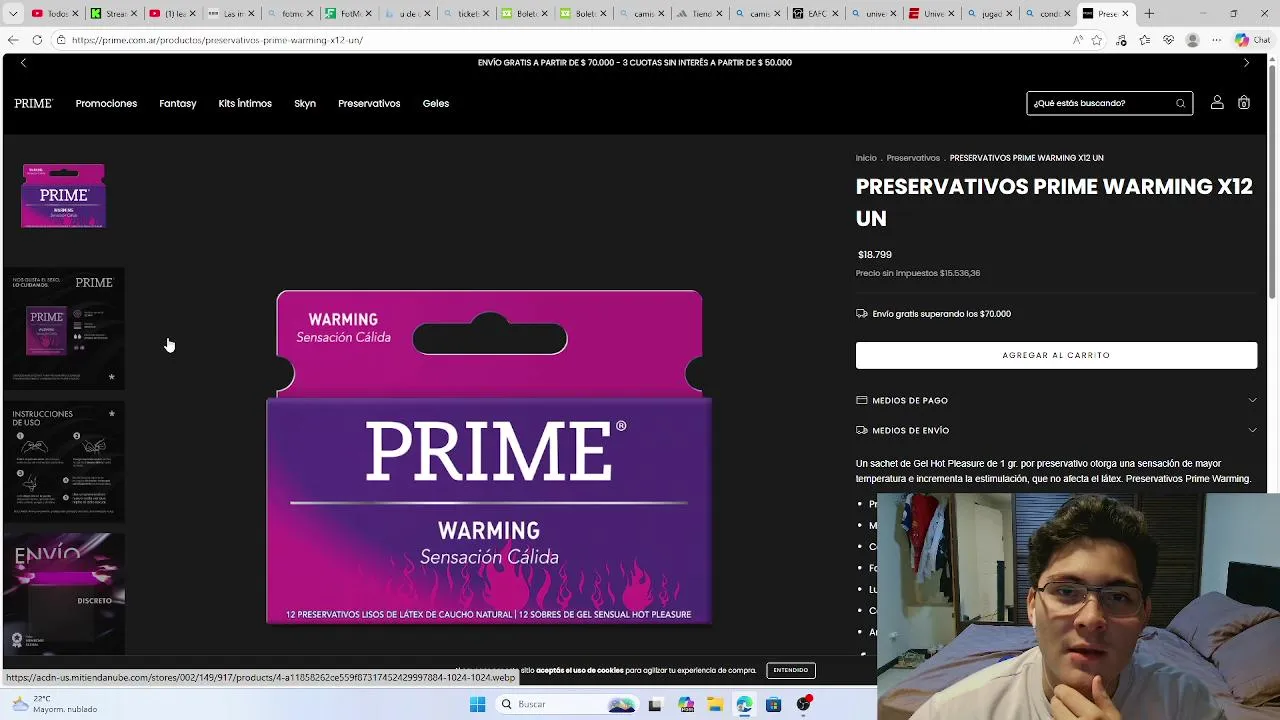Open the media control music icon
1280x720 pixels.
point(1122,40)
